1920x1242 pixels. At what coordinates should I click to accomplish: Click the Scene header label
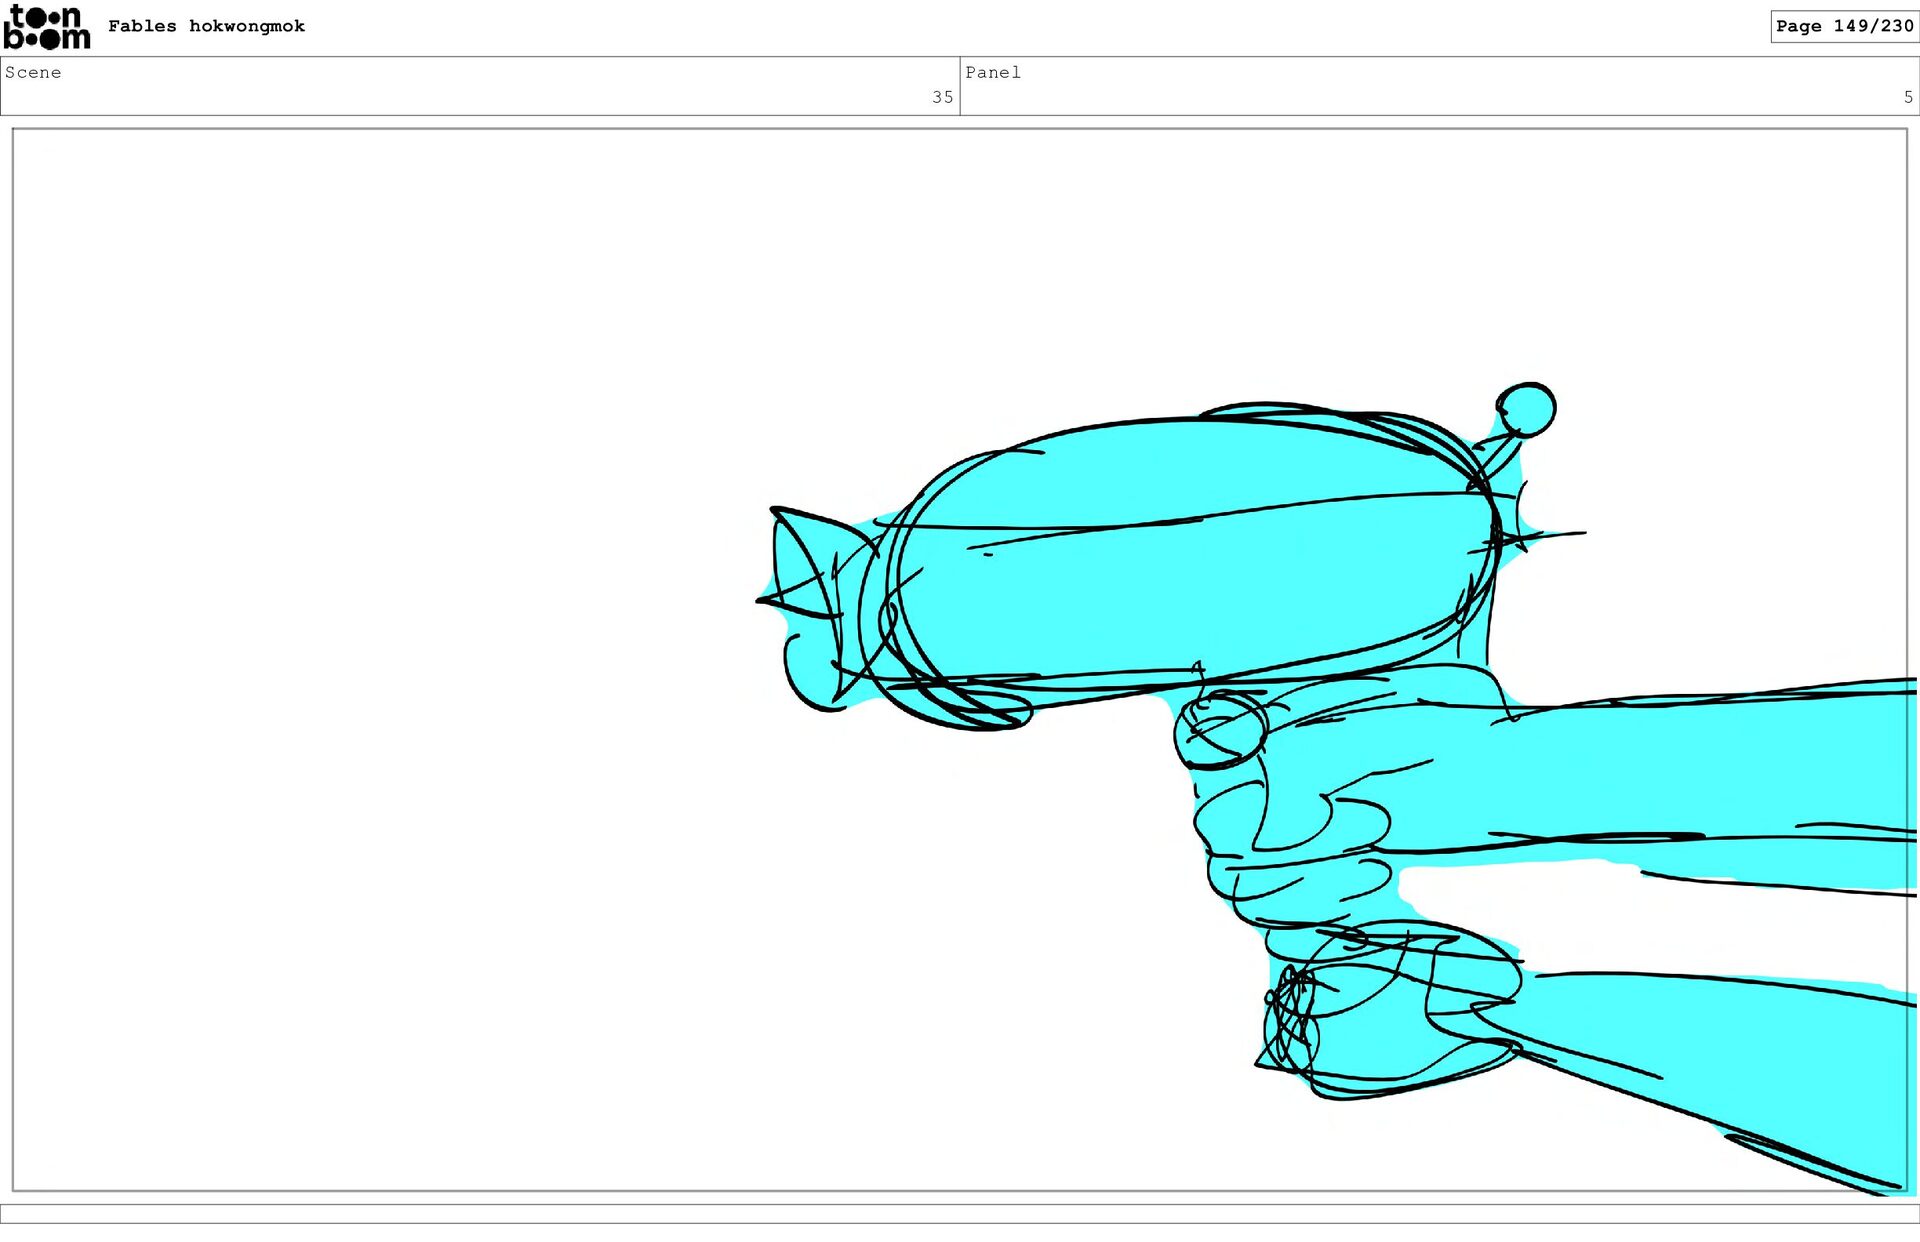tap(33, 72)
